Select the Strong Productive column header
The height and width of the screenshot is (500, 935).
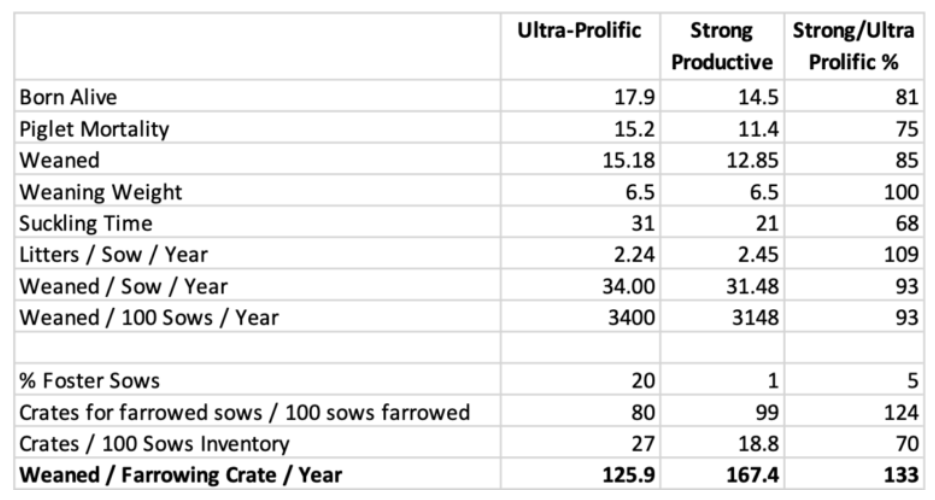(x=722, y=46)
